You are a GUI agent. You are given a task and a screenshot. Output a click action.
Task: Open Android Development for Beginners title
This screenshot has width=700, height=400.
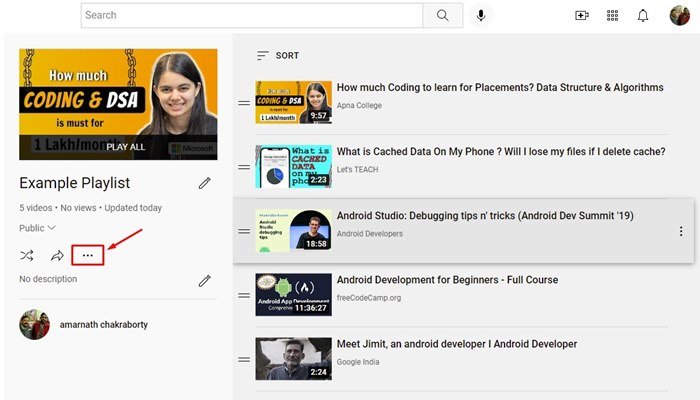(447, 280)
